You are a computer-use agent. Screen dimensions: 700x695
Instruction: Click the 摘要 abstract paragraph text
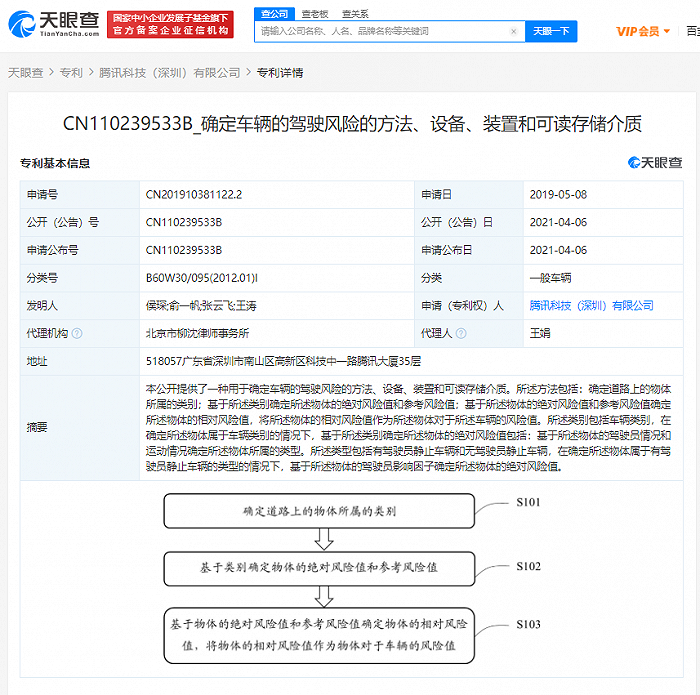[x=408, y=428]
